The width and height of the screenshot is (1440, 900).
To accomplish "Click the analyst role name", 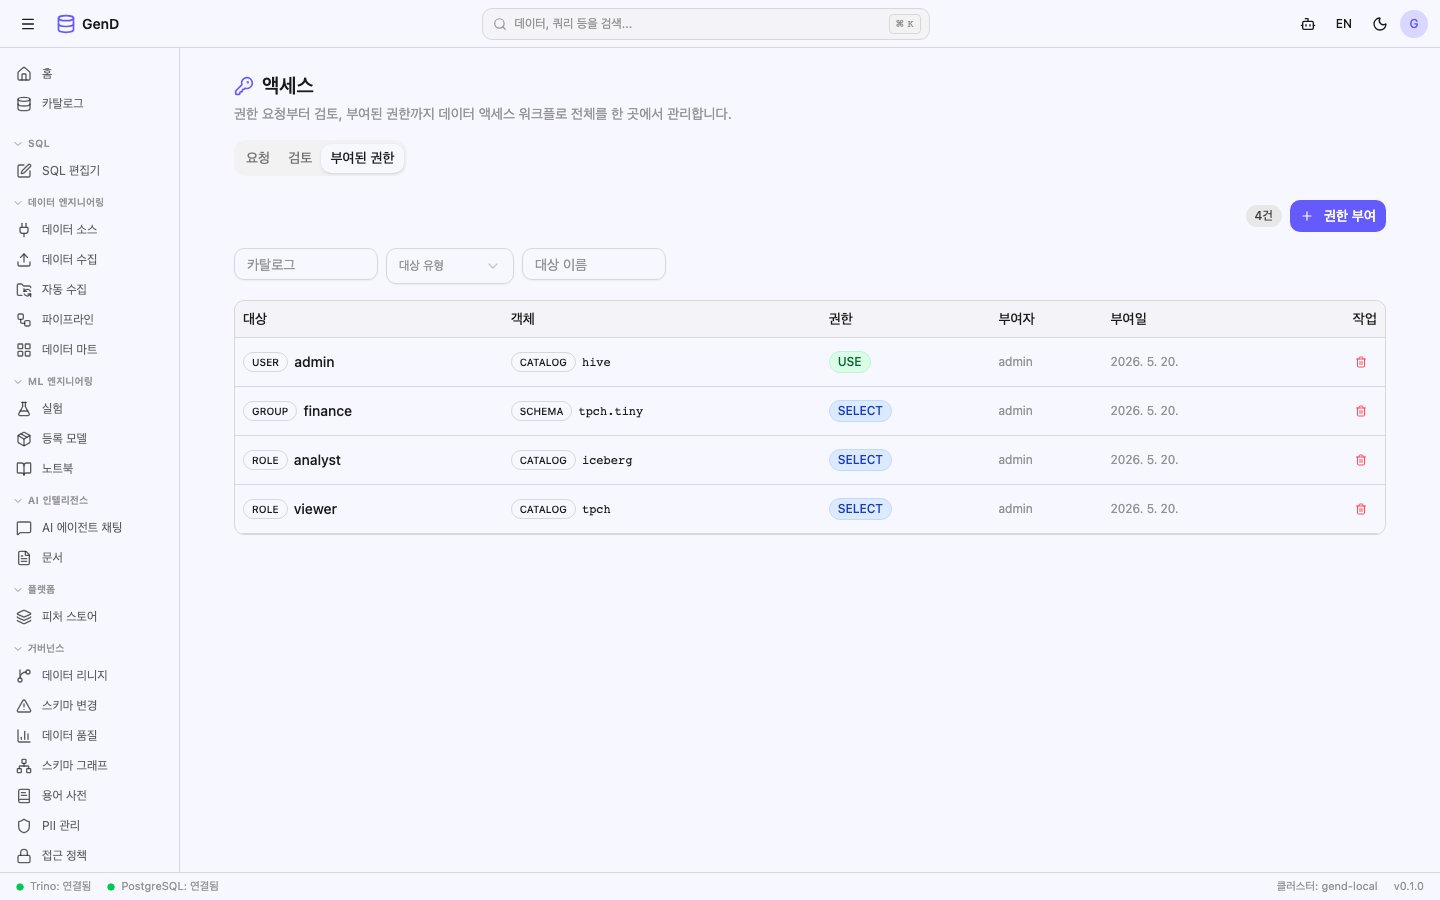I will [x=317, y=460].
